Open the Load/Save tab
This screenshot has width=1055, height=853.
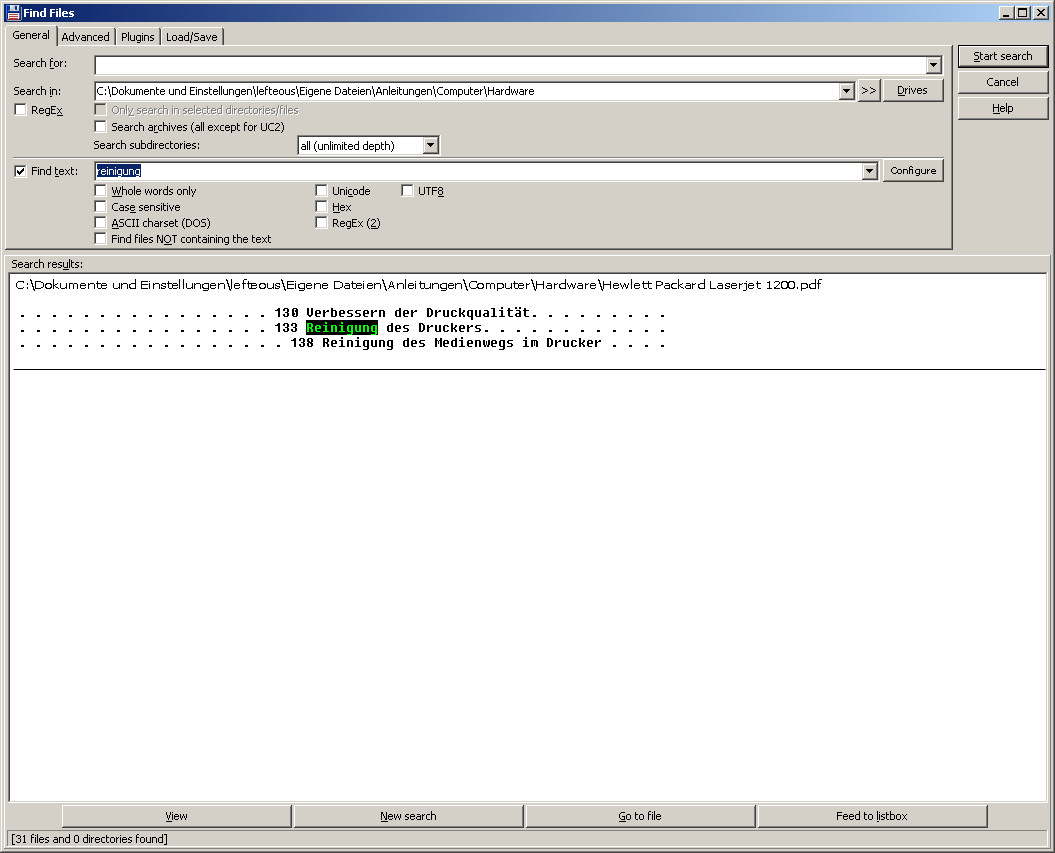pos(192,37)
